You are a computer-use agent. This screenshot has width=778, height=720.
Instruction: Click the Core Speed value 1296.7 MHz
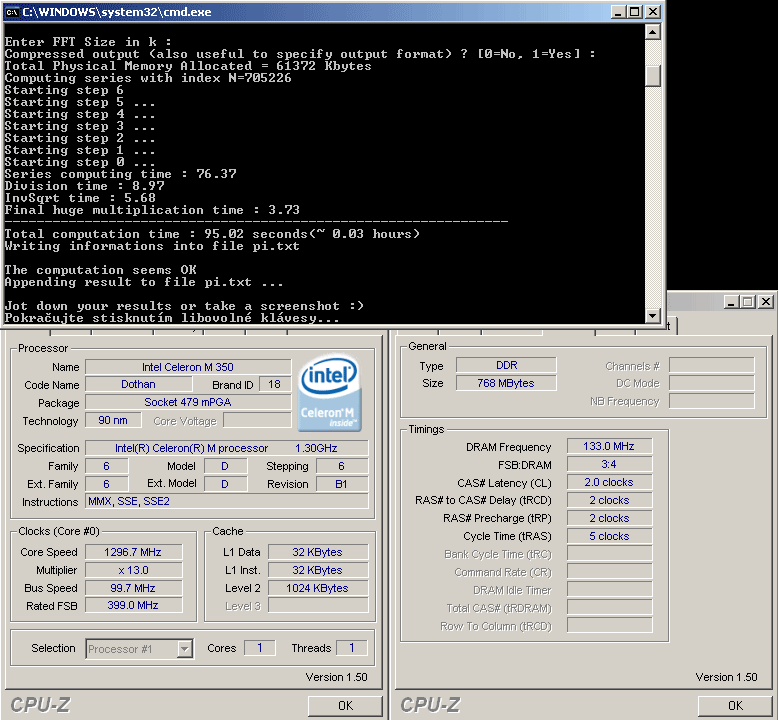click(x=133, y=552)
